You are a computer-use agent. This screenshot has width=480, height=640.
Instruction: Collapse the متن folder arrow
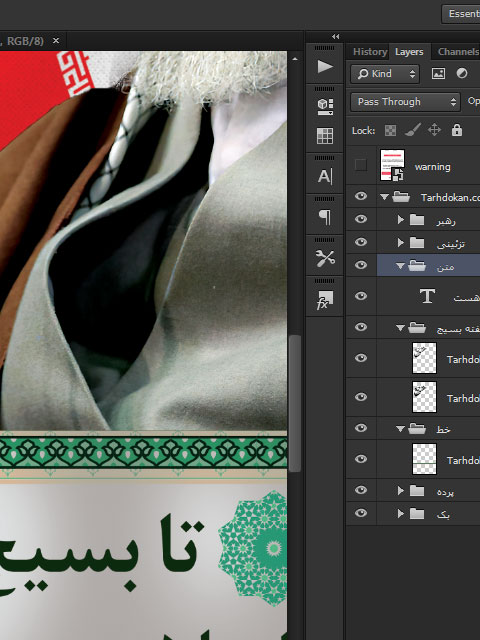(400, 266)
